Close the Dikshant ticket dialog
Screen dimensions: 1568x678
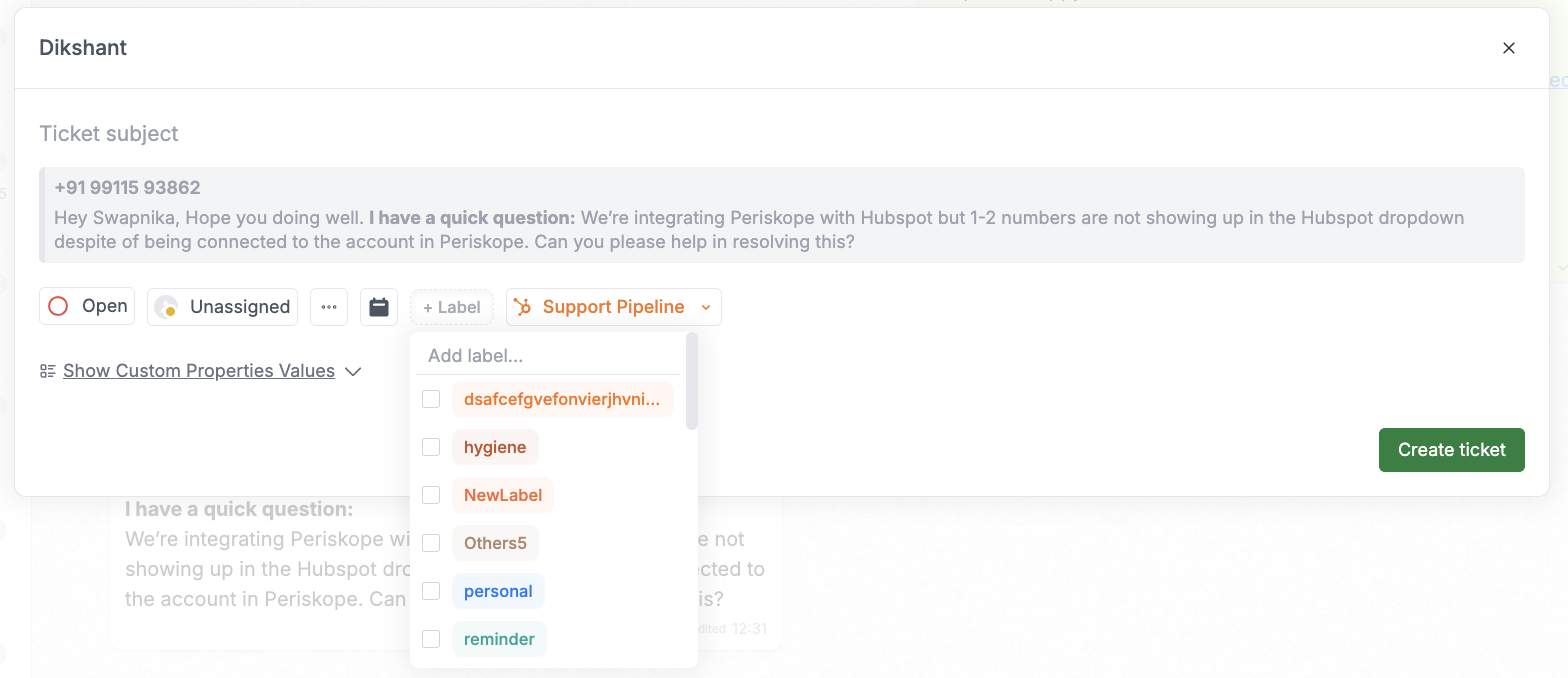pos(1509,48)
